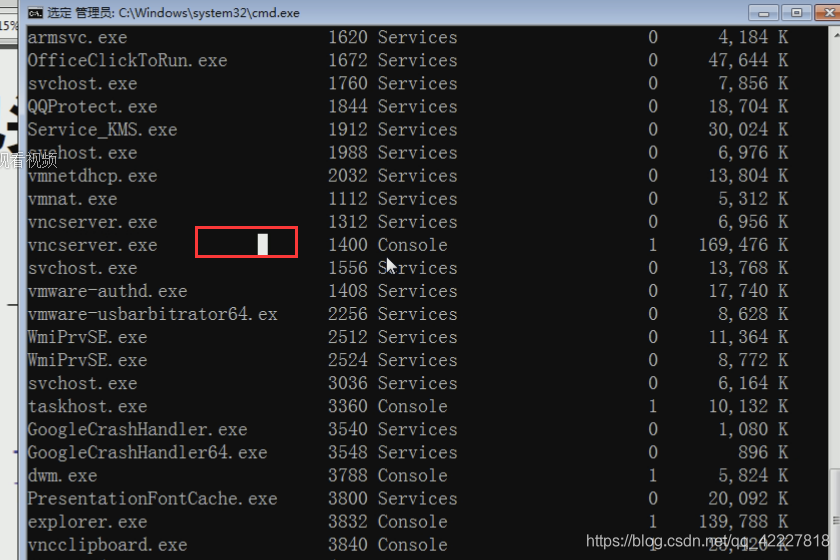The width and height of the screenshot is (840, 560).
Task: Click PID 1844 in the list
Action: (348, 106)
